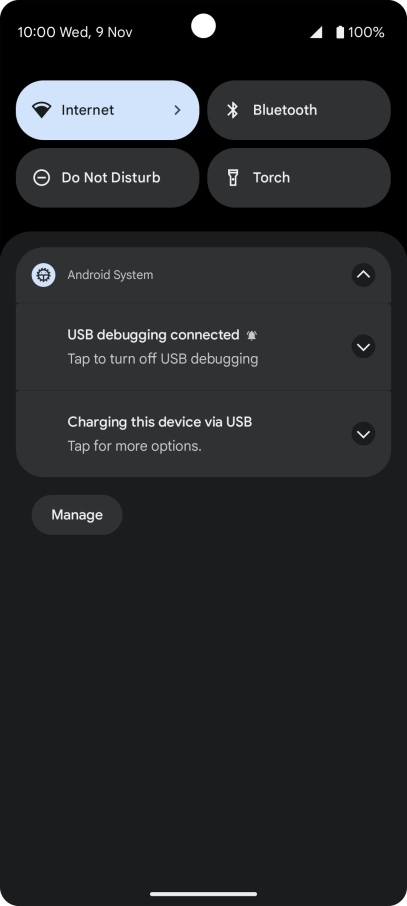Tap the home gesture bar at bottom
Viewport: 407px width, 906px height.
204,894
